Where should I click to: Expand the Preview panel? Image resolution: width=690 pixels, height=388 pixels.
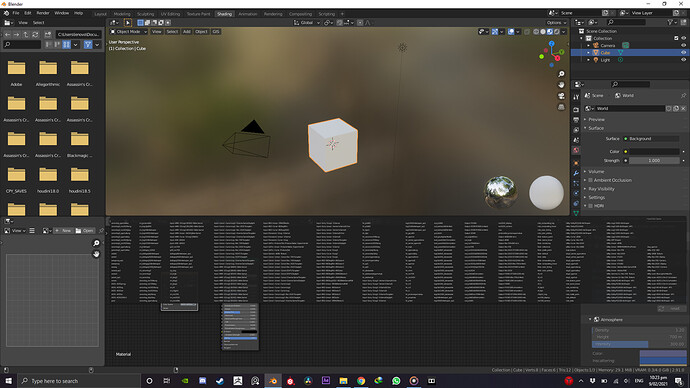[x=596, y=120]
